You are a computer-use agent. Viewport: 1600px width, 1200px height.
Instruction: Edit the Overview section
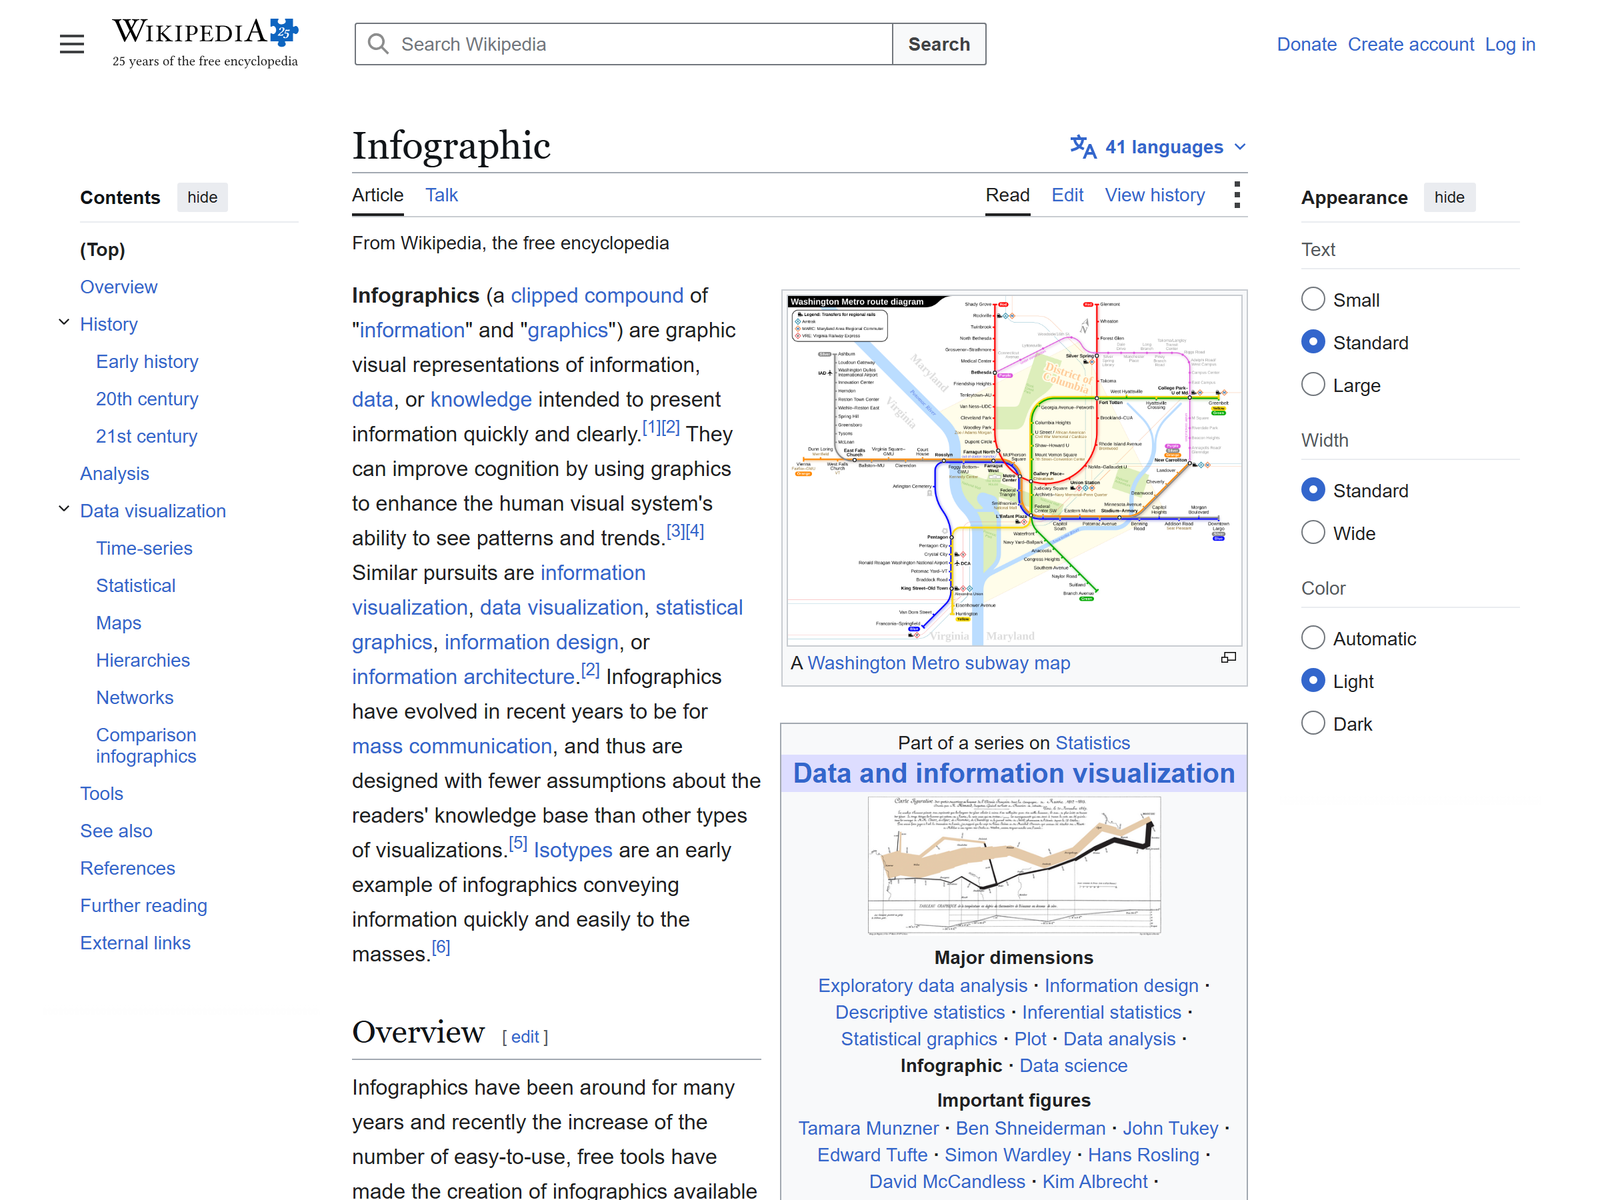point(525,1037)
